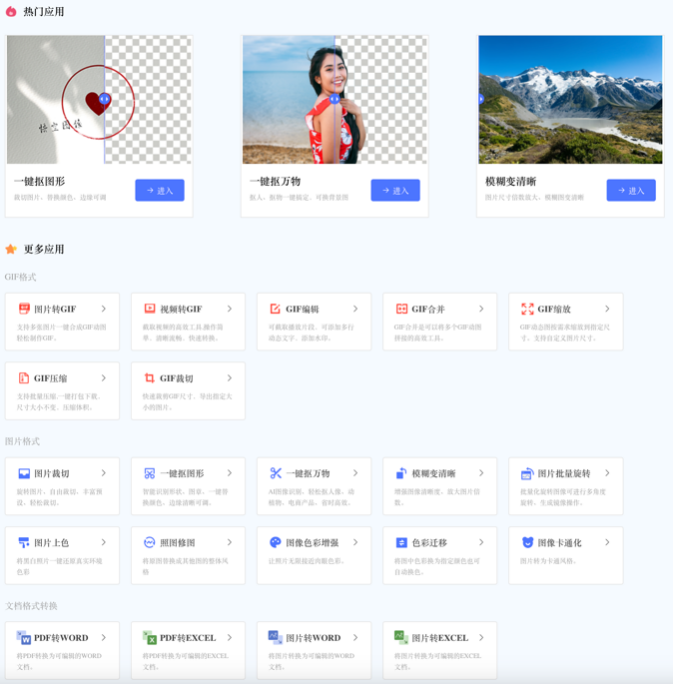Open the 图像色彩增强 tool title
Image resolution: width=673 pixels, height=684 pixels.
pyautogui.click(x=312, y=543)
